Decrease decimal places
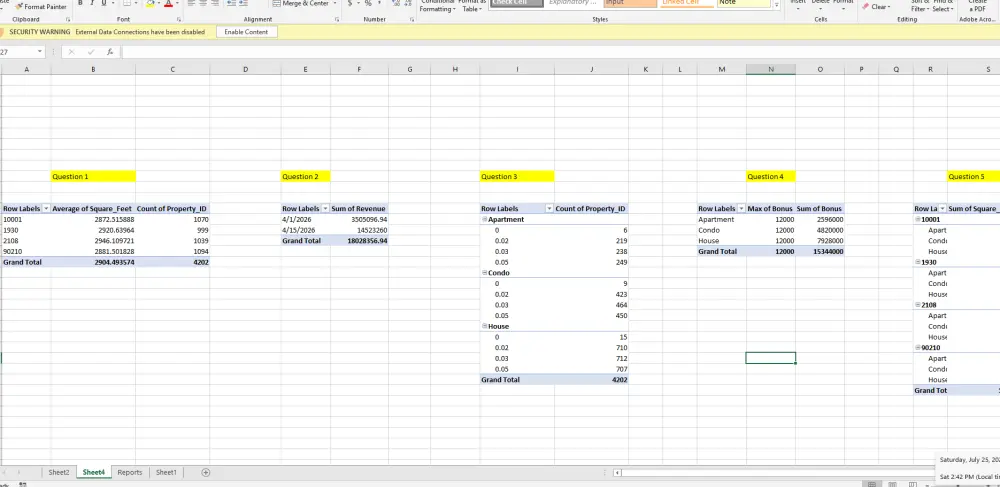Screen dimensions: 1000x487 coord(408,3)
